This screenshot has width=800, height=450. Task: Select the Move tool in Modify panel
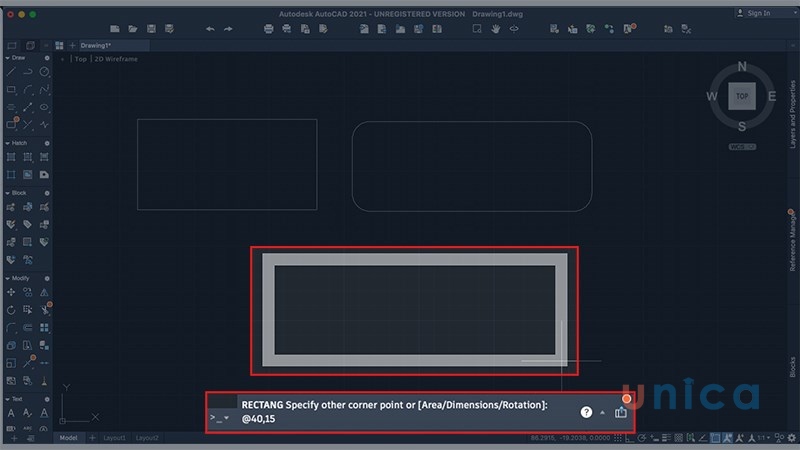(x=11, y=292)
